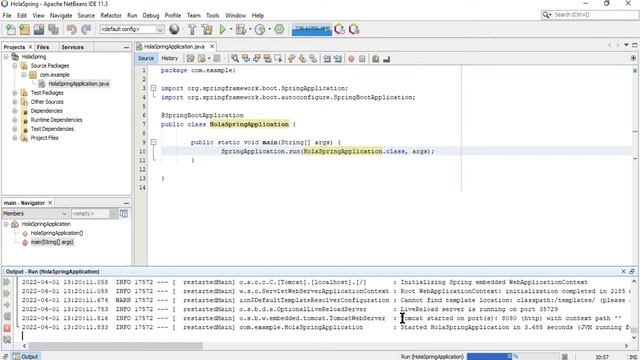Undo the last edit via toolbar
This screenshot has width=640, height=360.
pyautogui.click(x=72, y=29)
